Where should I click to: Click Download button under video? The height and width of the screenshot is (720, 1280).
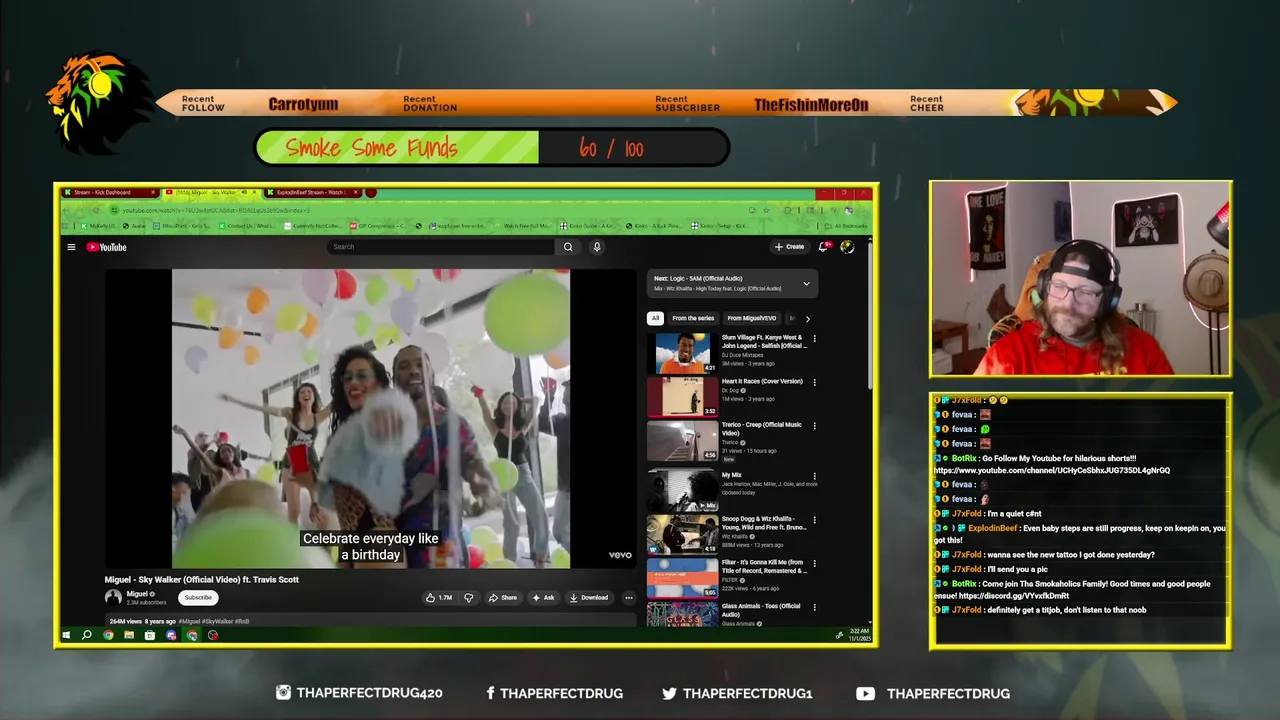588,598
